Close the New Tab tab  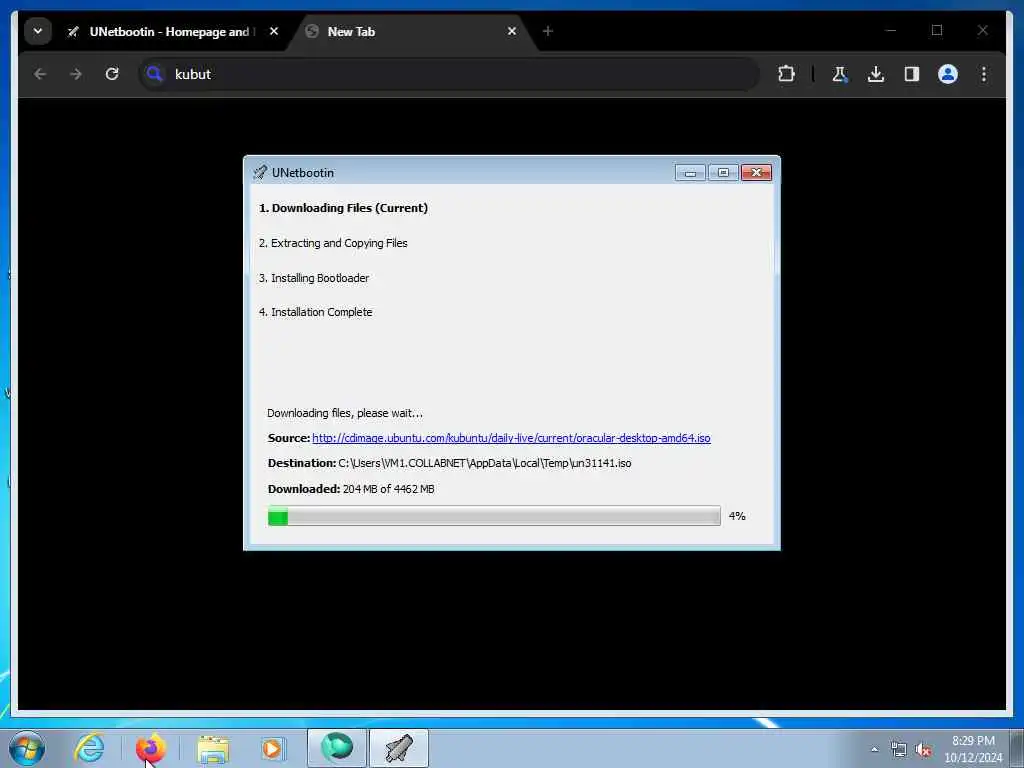(512, 31)
